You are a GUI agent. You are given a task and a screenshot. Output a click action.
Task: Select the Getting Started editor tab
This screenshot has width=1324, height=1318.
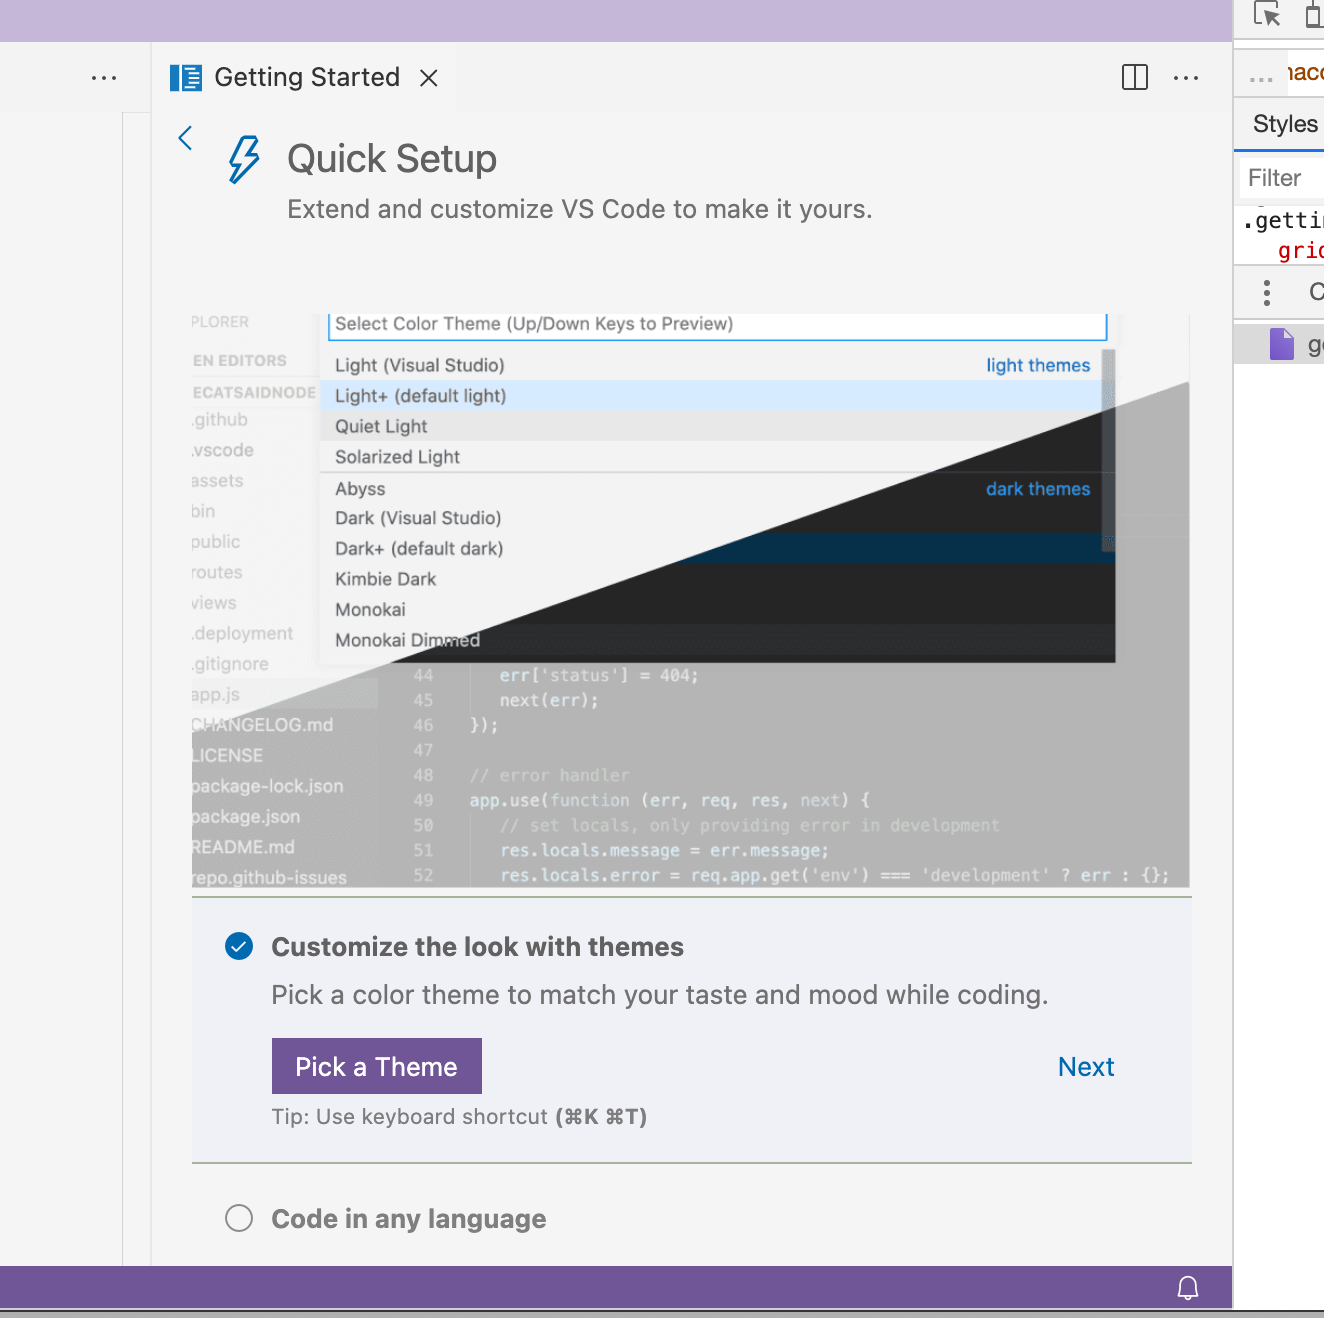(x=306, y=77)
